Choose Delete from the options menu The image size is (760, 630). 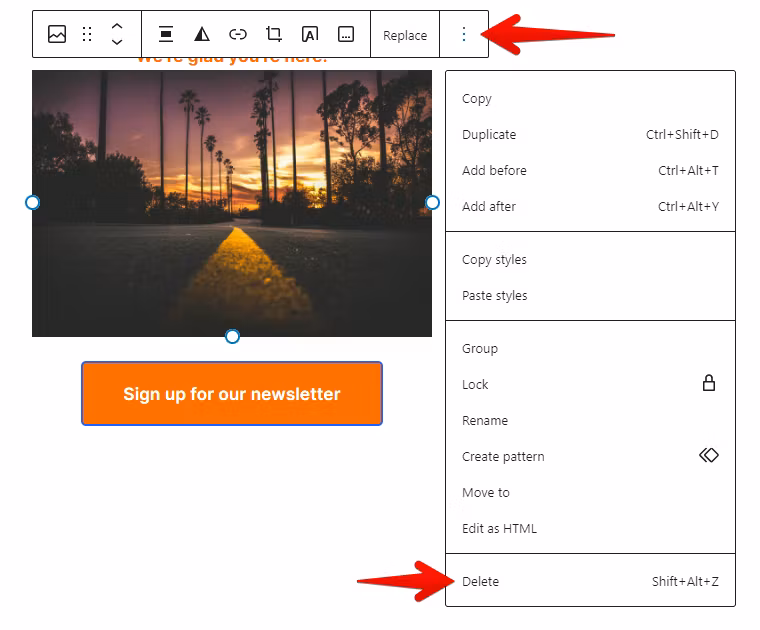[590, 581]
